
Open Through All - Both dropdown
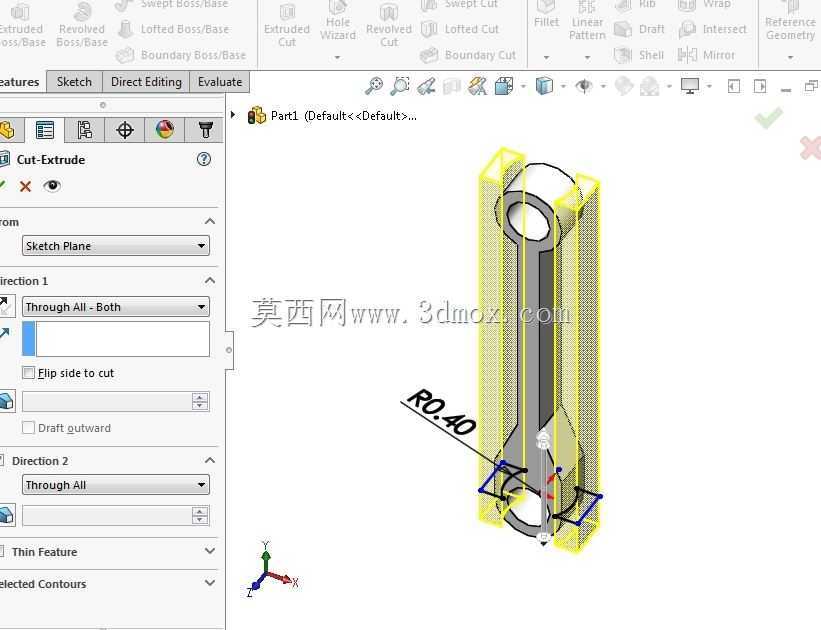(x=116, y=307)
